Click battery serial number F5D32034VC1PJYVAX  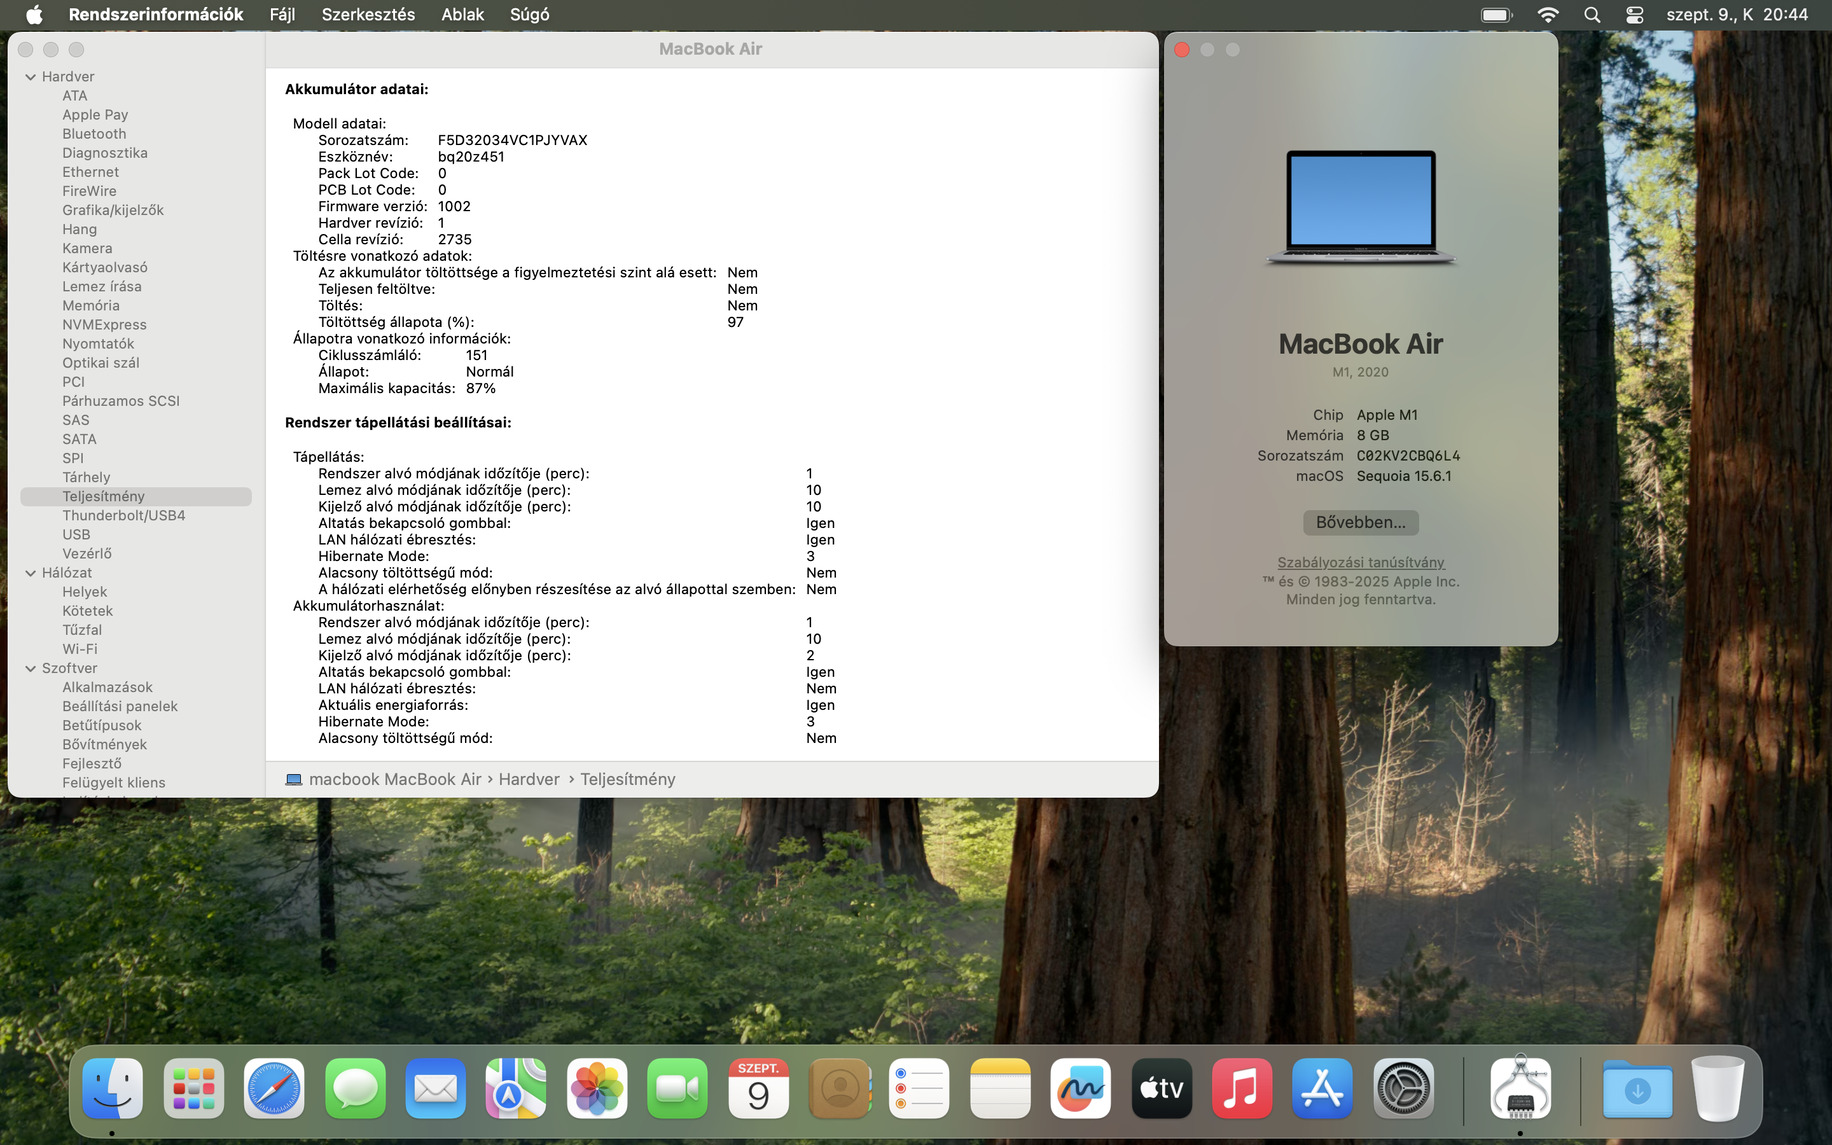pyautogui.click(x=512, y=140)
